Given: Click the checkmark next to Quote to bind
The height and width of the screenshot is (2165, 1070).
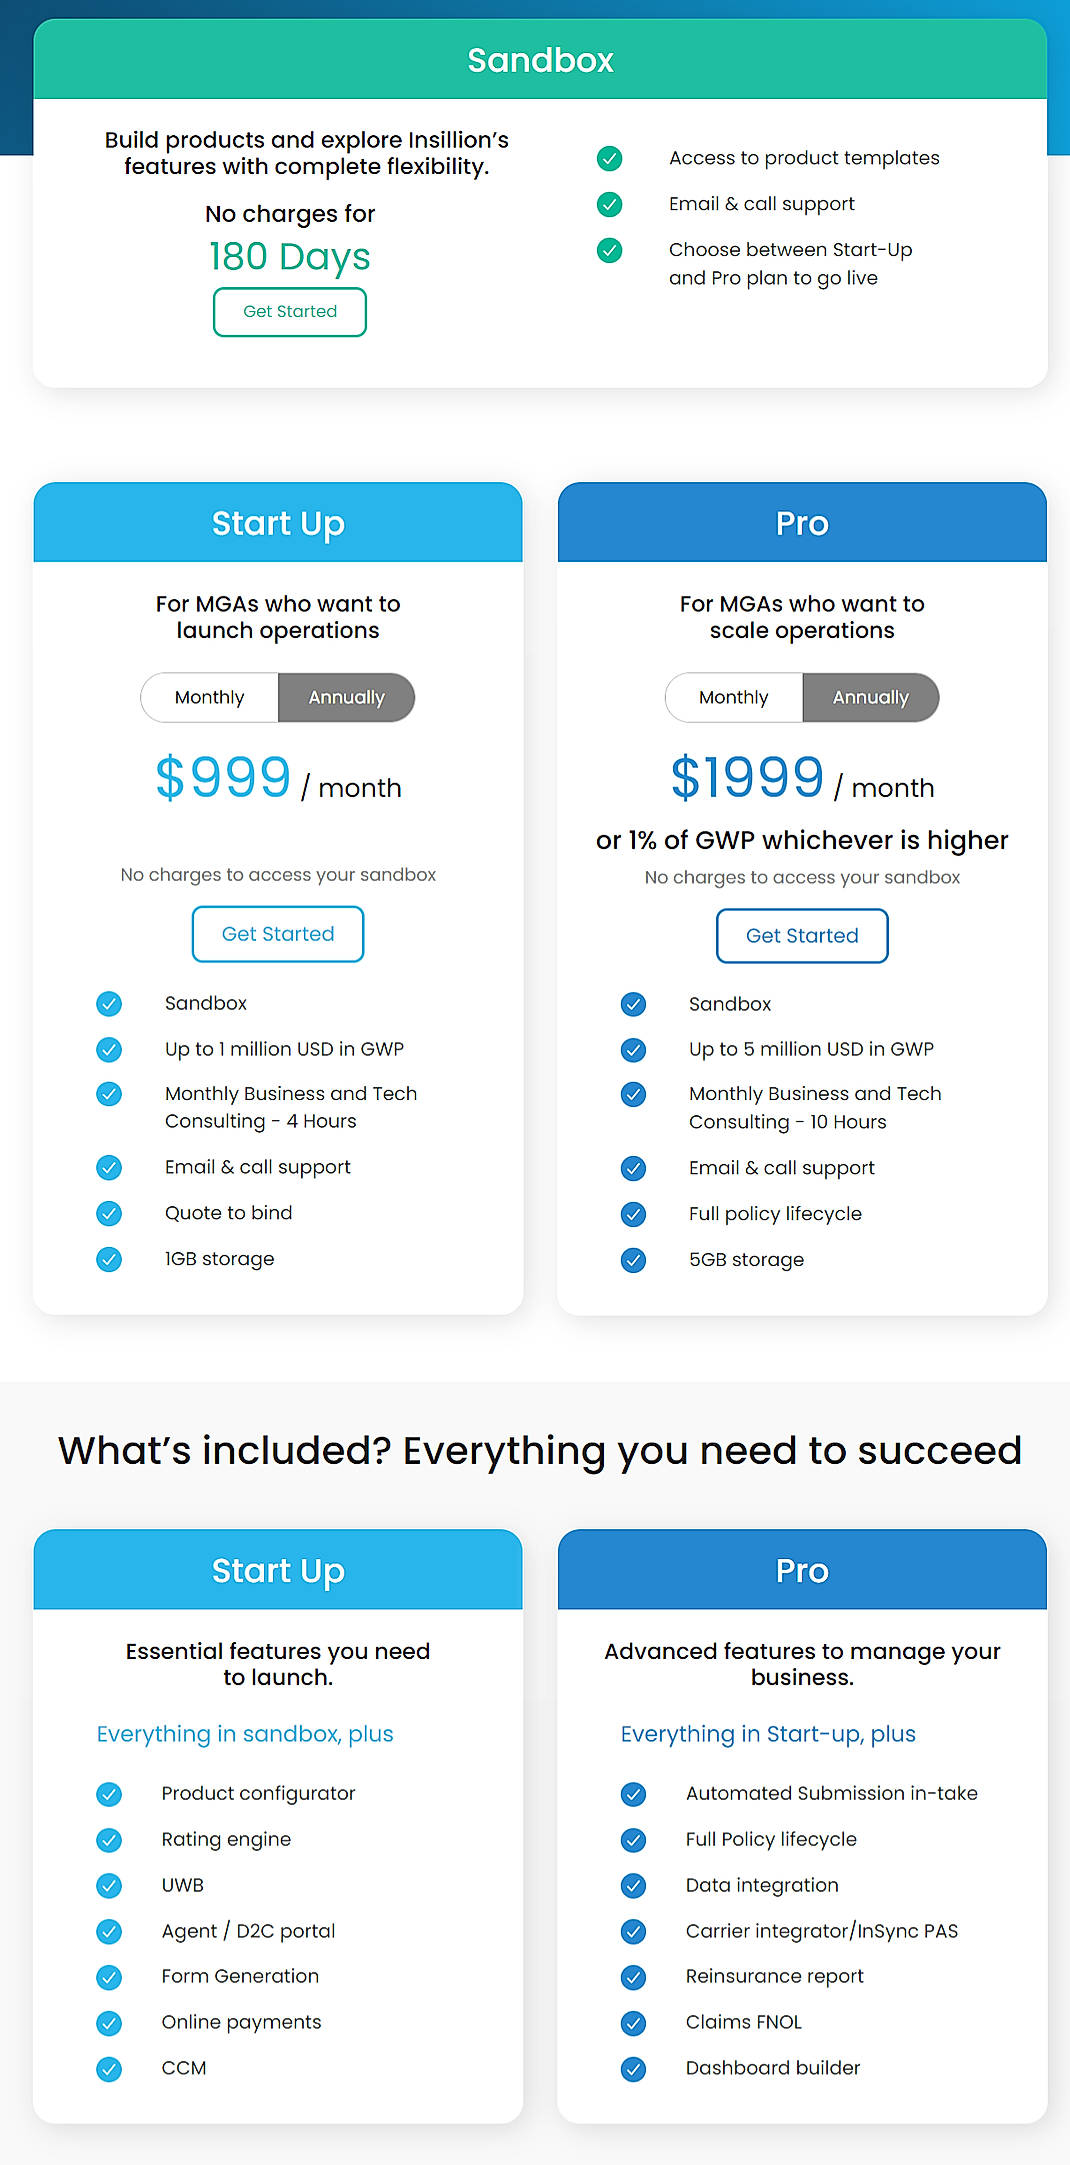Looking at the screenshot, I should pyautogui.click(x=109, y=1213).
